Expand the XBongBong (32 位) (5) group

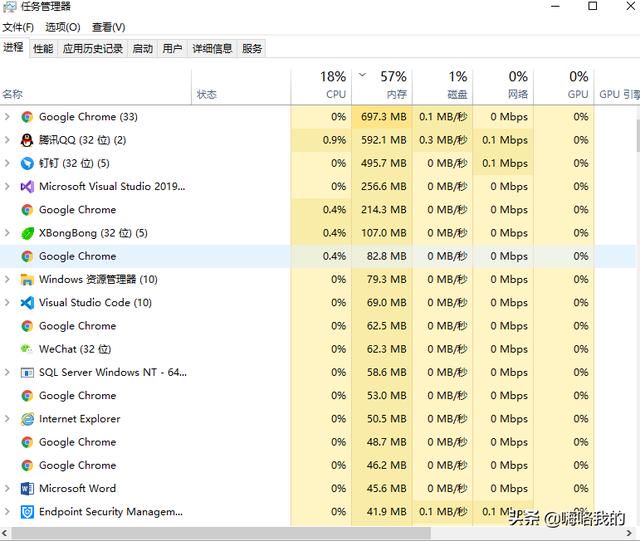click(x=7, y=233)
